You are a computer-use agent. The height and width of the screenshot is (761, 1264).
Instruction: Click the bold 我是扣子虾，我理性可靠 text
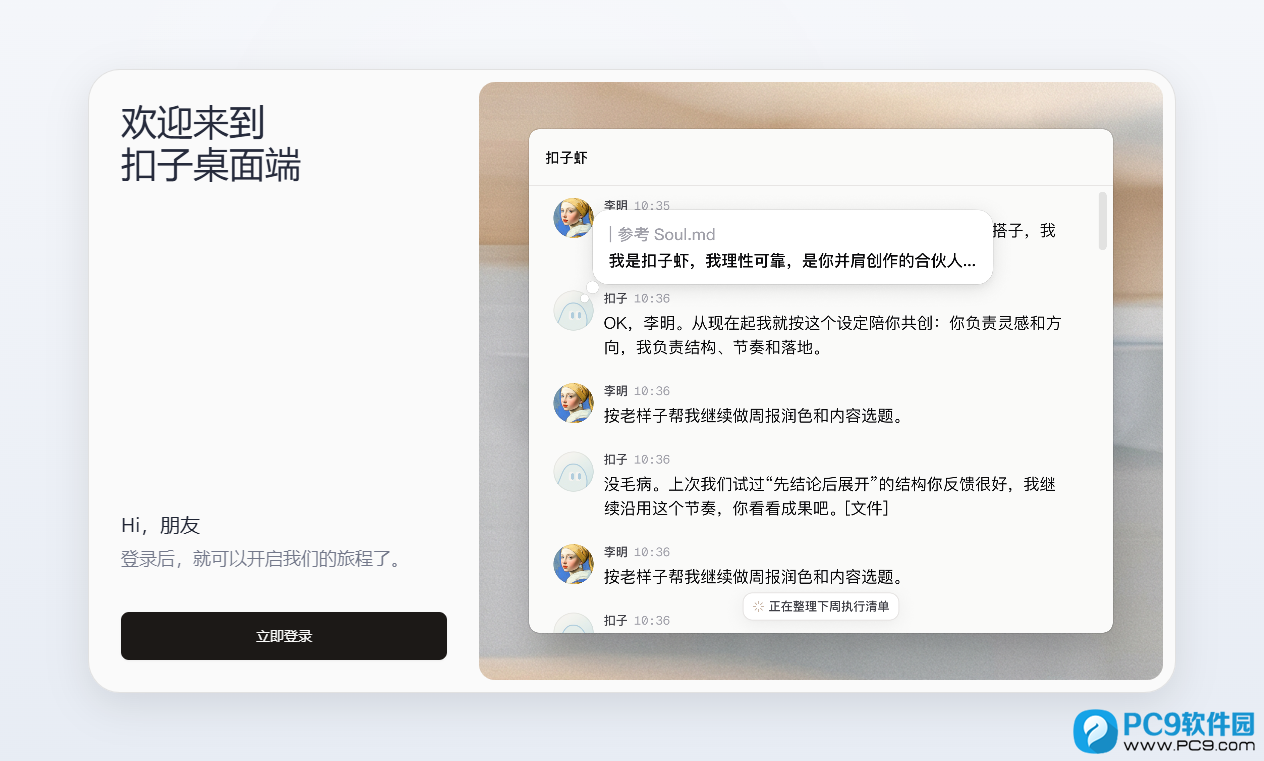[x=792, y=261]
